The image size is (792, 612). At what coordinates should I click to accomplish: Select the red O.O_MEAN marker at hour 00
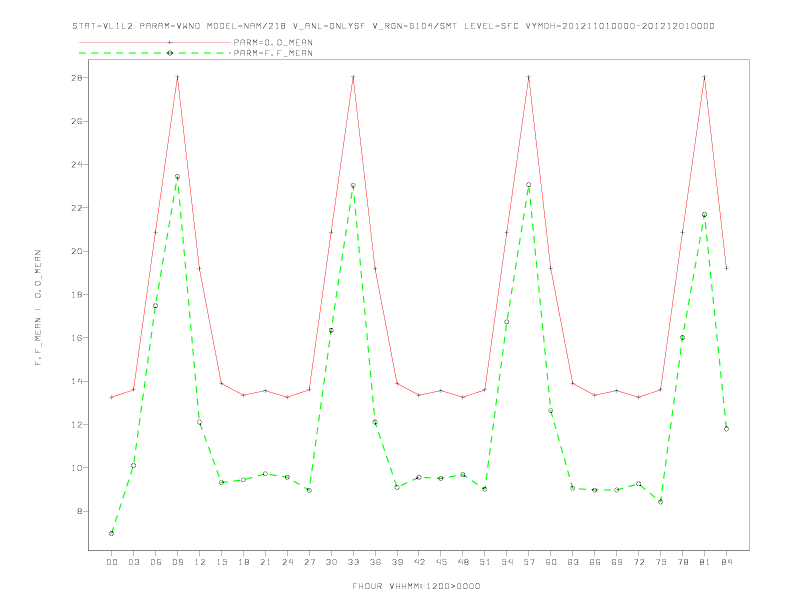click(112, 397)
